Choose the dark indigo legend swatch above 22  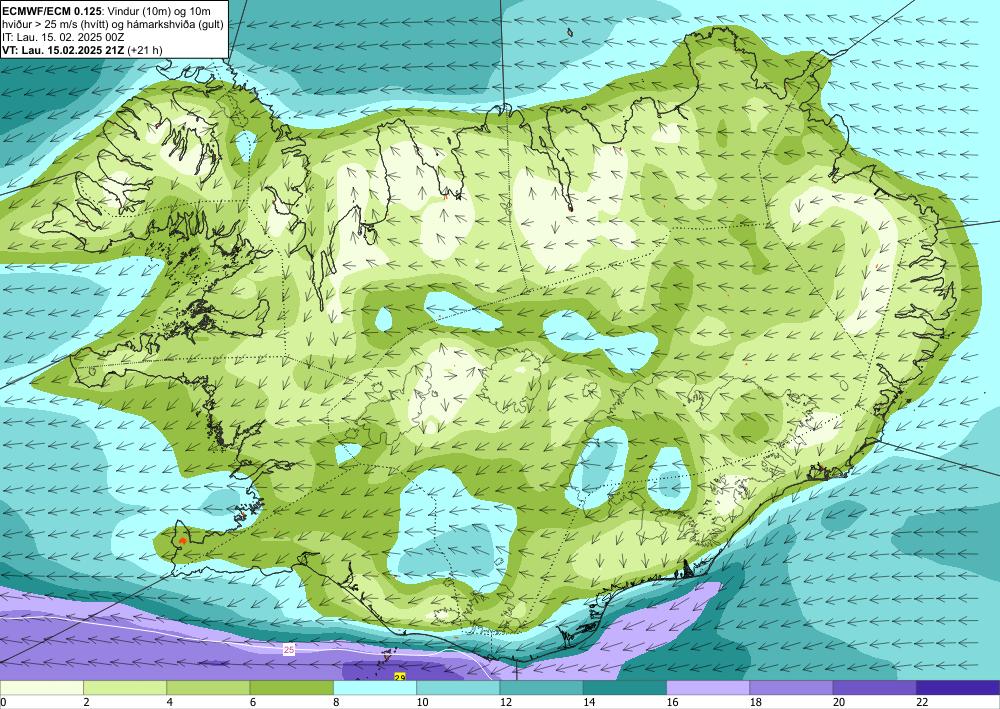959,687
